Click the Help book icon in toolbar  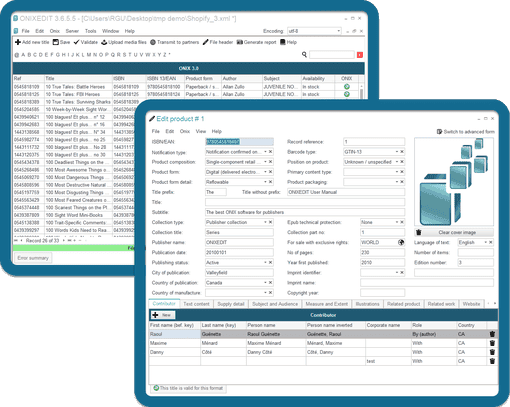coord(283,42)
